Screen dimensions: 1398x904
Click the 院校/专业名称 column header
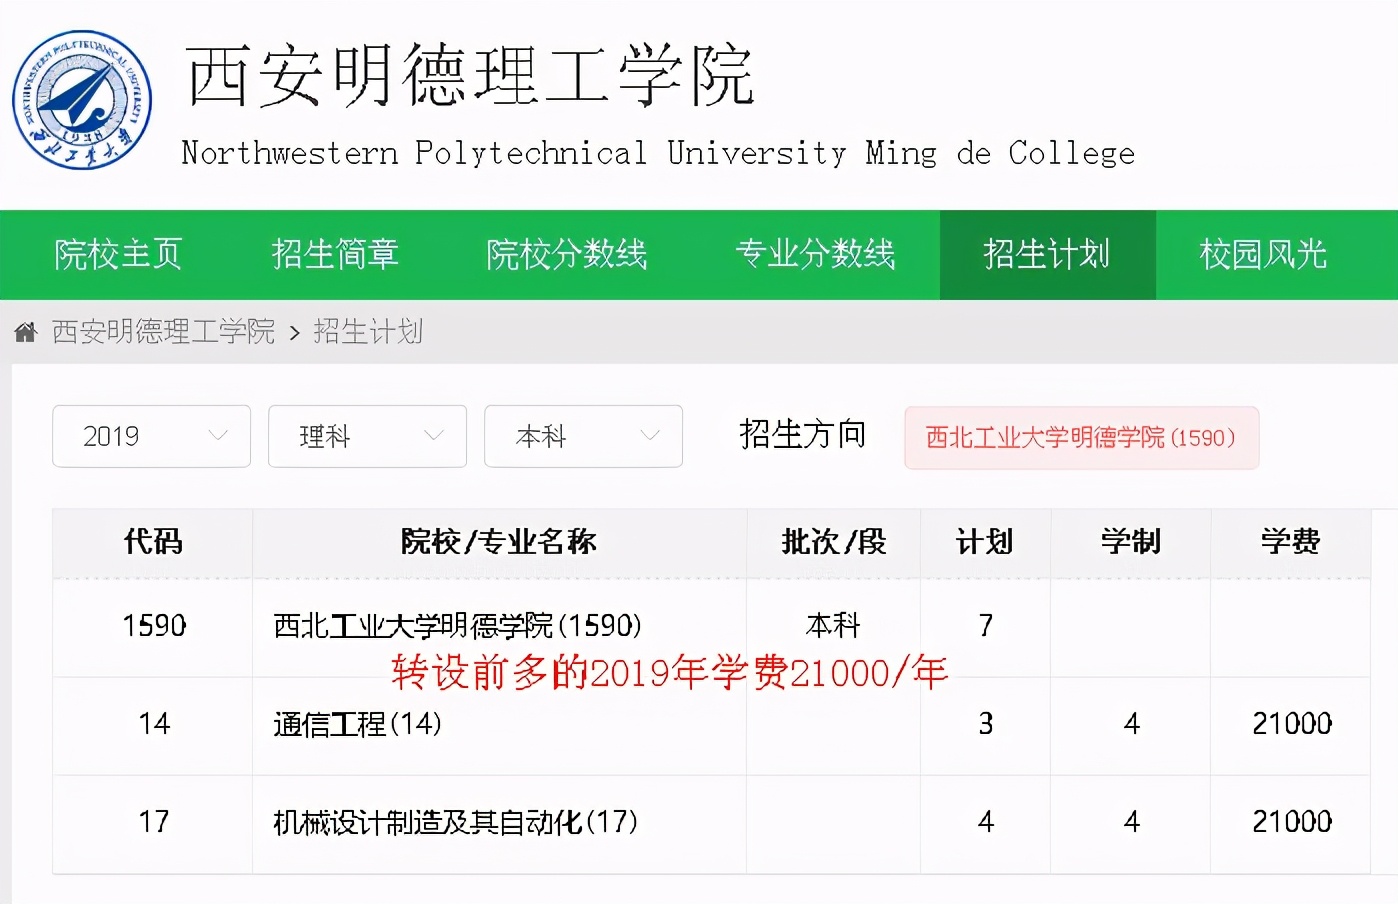click(500, 542)
